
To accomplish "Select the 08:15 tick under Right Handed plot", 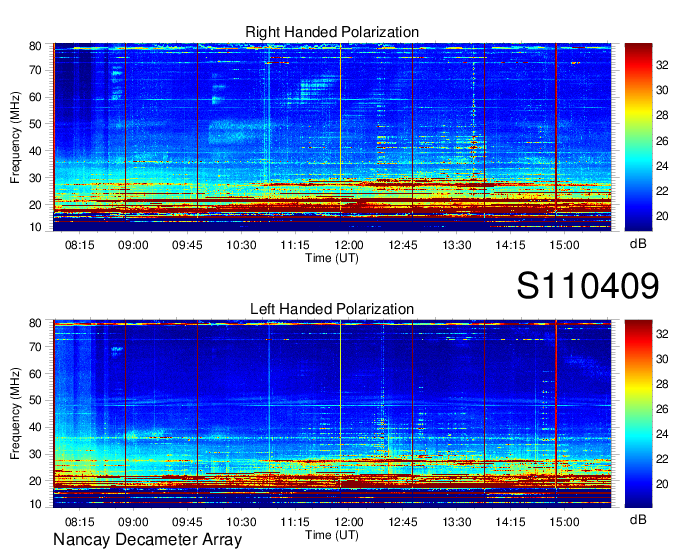I will tap(79, 245).
